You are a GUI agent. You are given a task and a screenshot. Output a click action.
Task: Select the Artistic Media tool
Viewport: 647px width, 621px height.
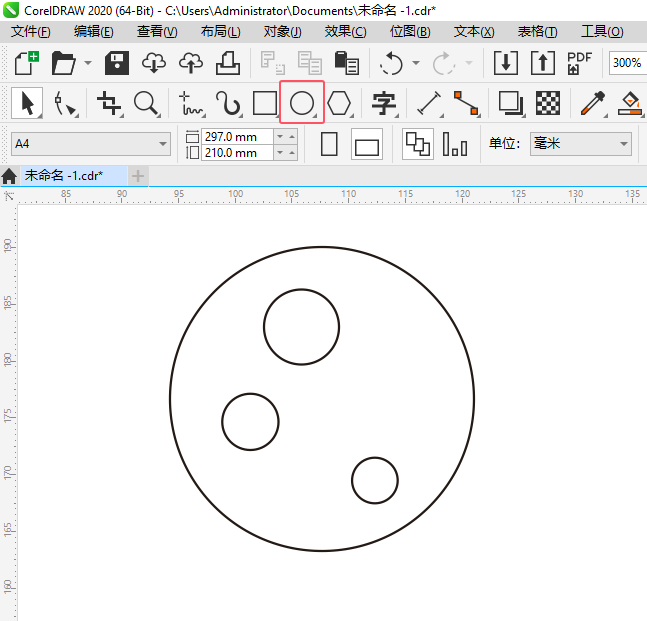coord(228,103)
